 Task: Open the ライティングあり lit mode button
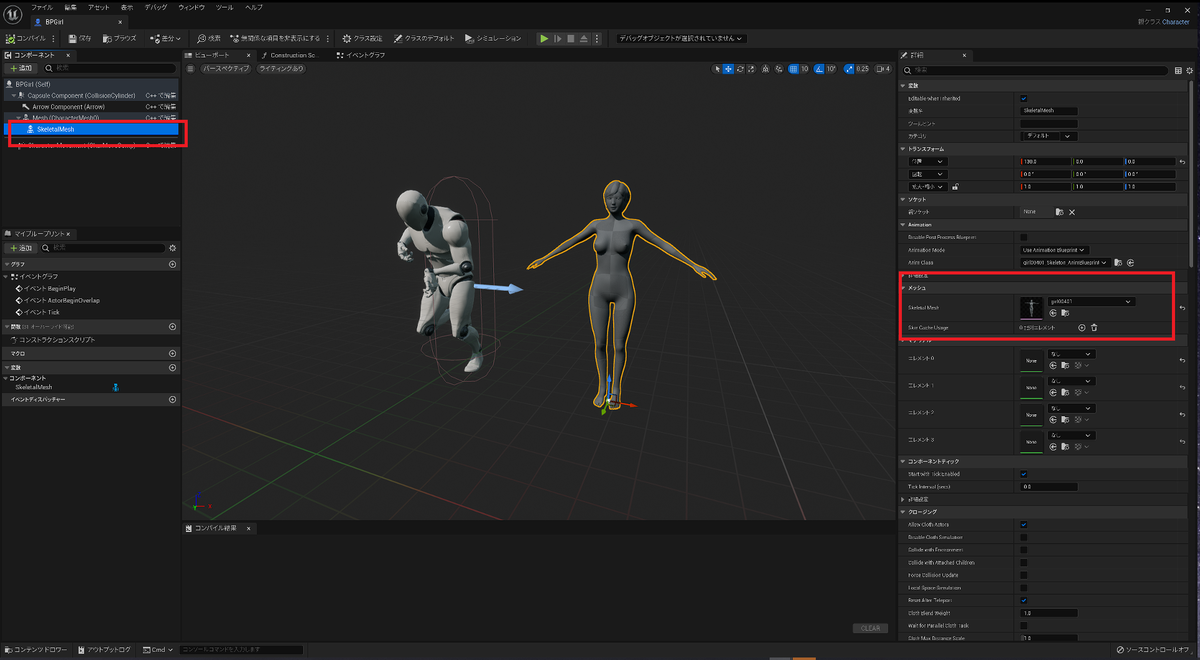pos(282,69)
